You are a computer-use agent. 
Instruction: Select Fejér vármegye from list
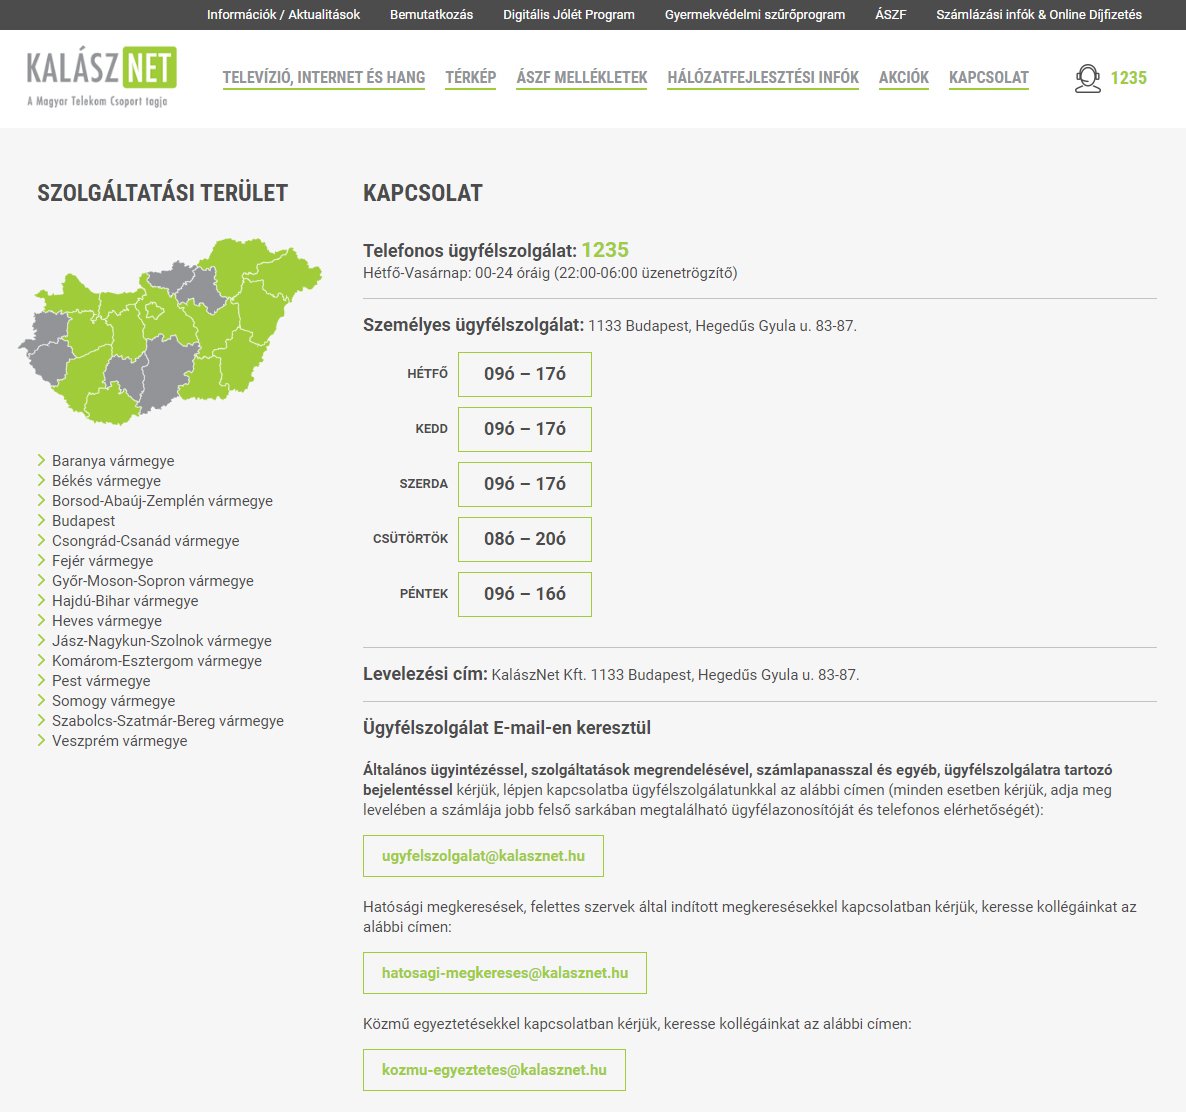pyautogui.click(x=102, y=561)
